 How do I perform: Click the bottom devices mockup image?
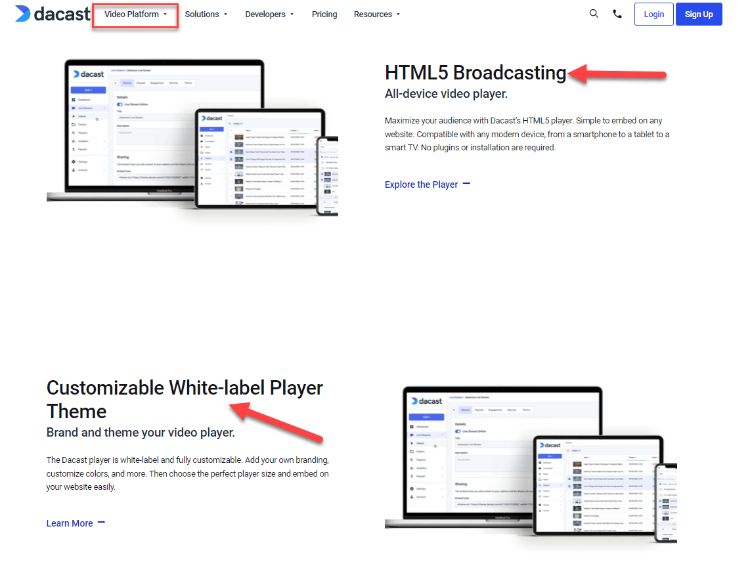click(x=531, y=464)
